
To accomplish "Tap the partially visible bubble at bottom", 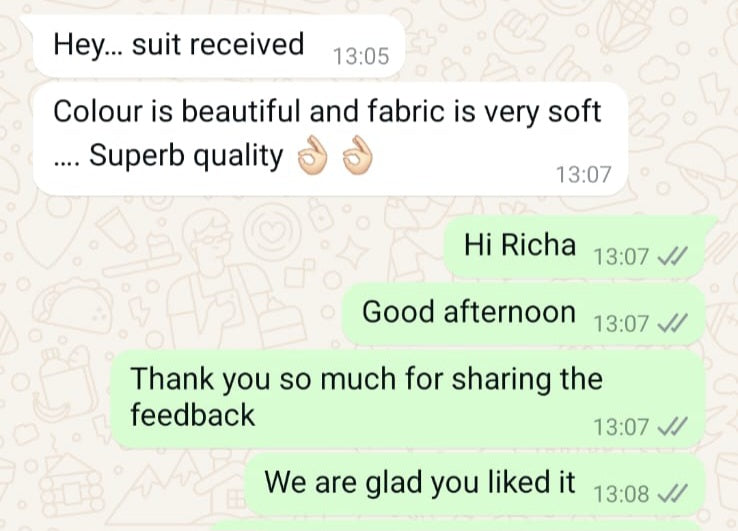I will (457, 526).
